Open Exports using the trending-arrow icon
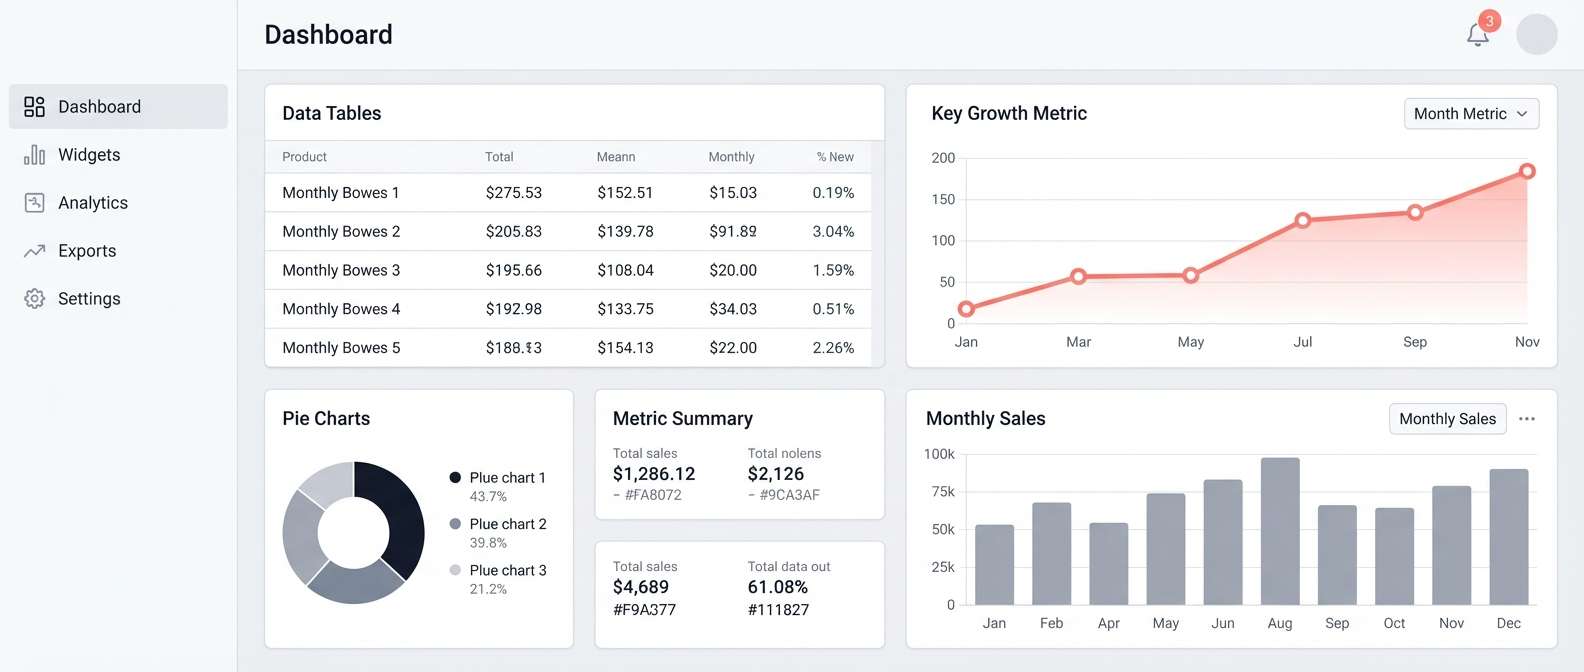 (34, 250)
